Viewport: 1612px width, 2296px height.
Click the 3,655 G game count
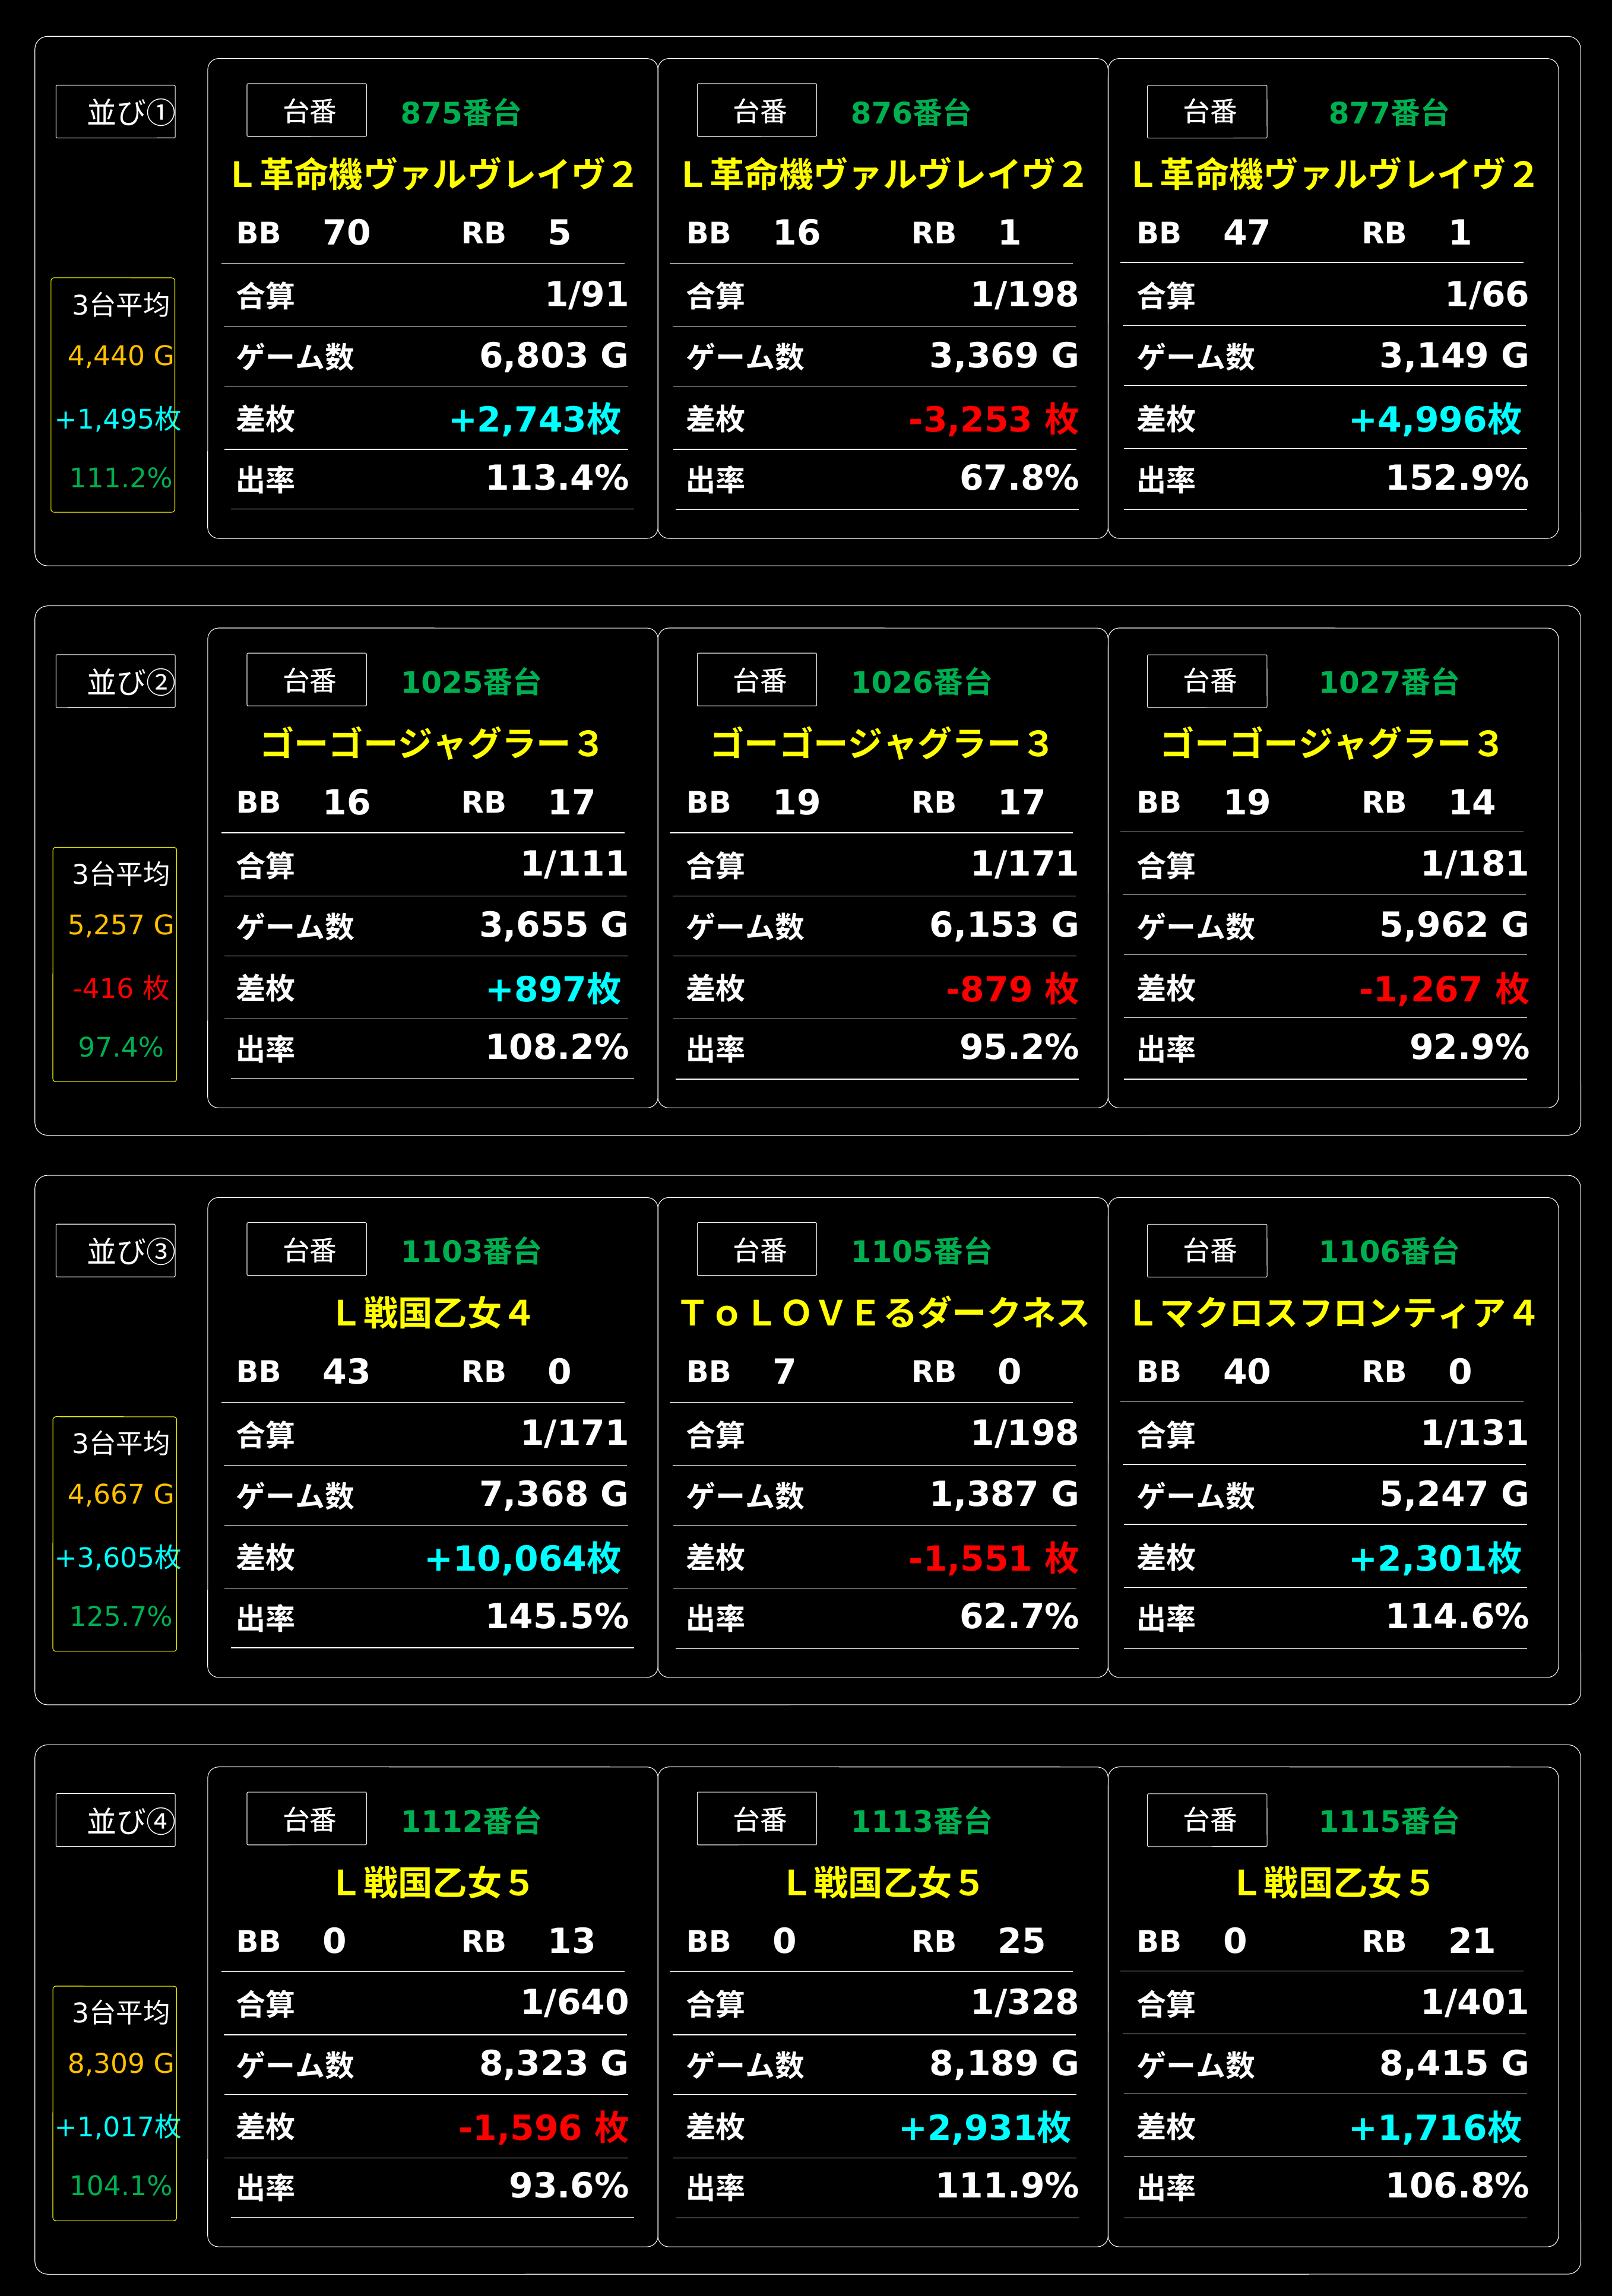click(x=554, y=925)
